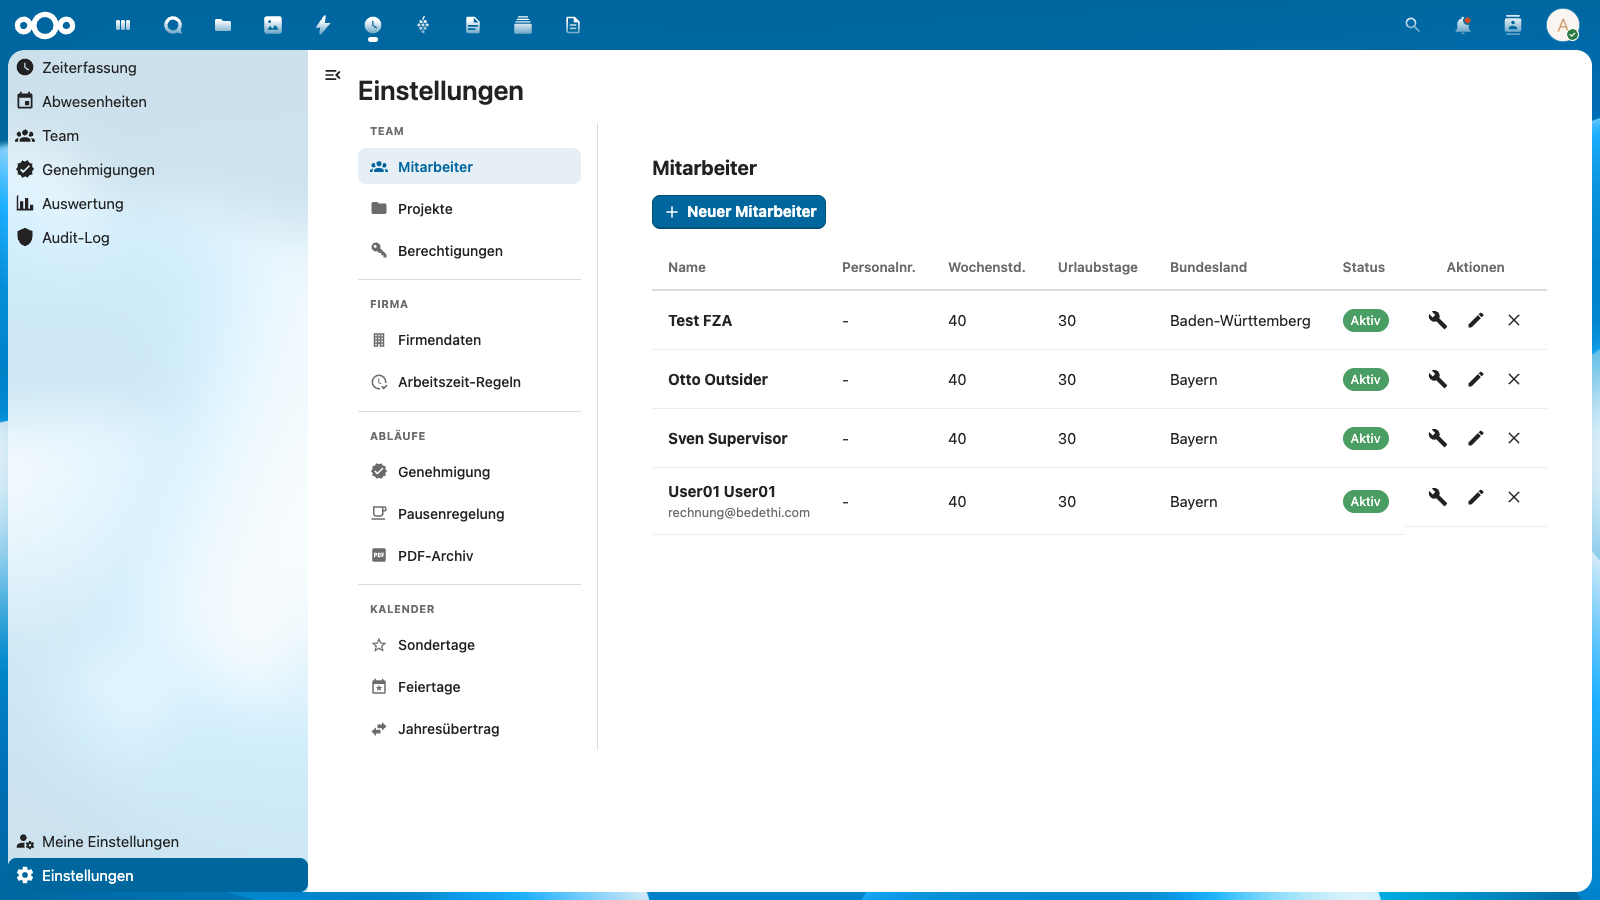Open the Nextcloud logo home link
This screenshot has width=1600, height=900.
click(x=45, y=25)
